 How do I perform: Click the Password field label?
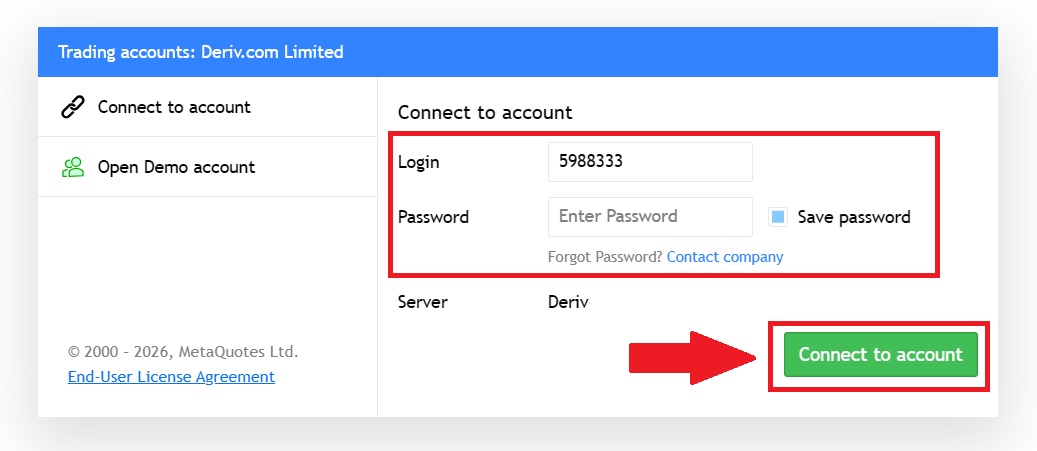coord(433,217)
